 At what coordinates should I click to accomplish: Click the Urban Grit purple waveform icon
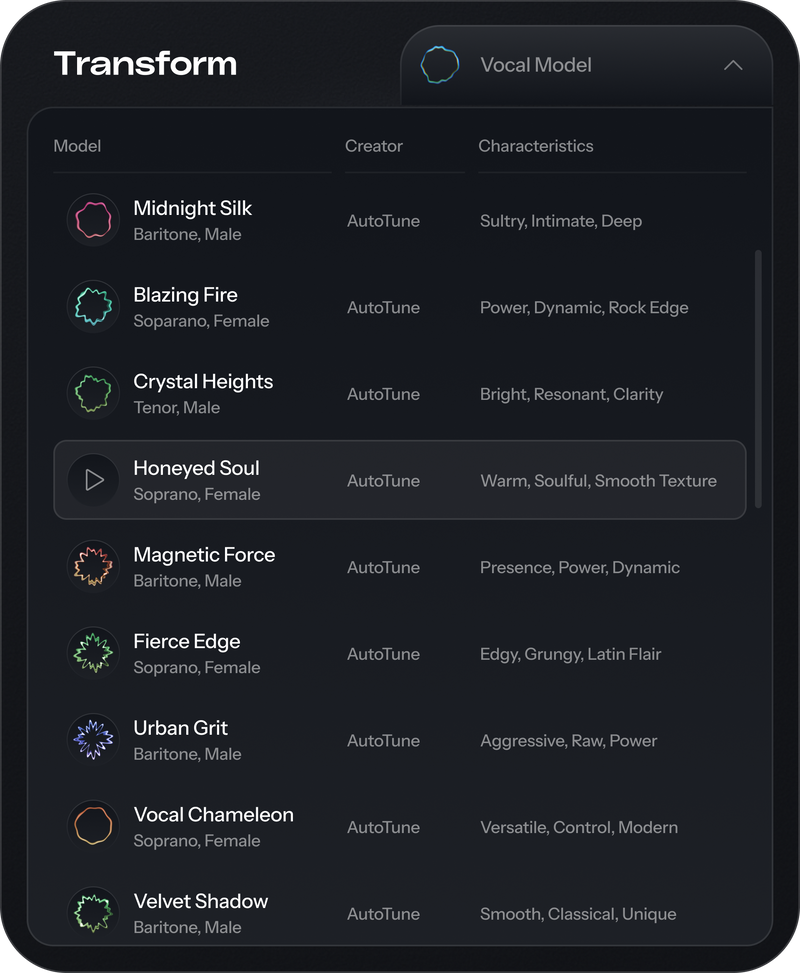(93, 740)
